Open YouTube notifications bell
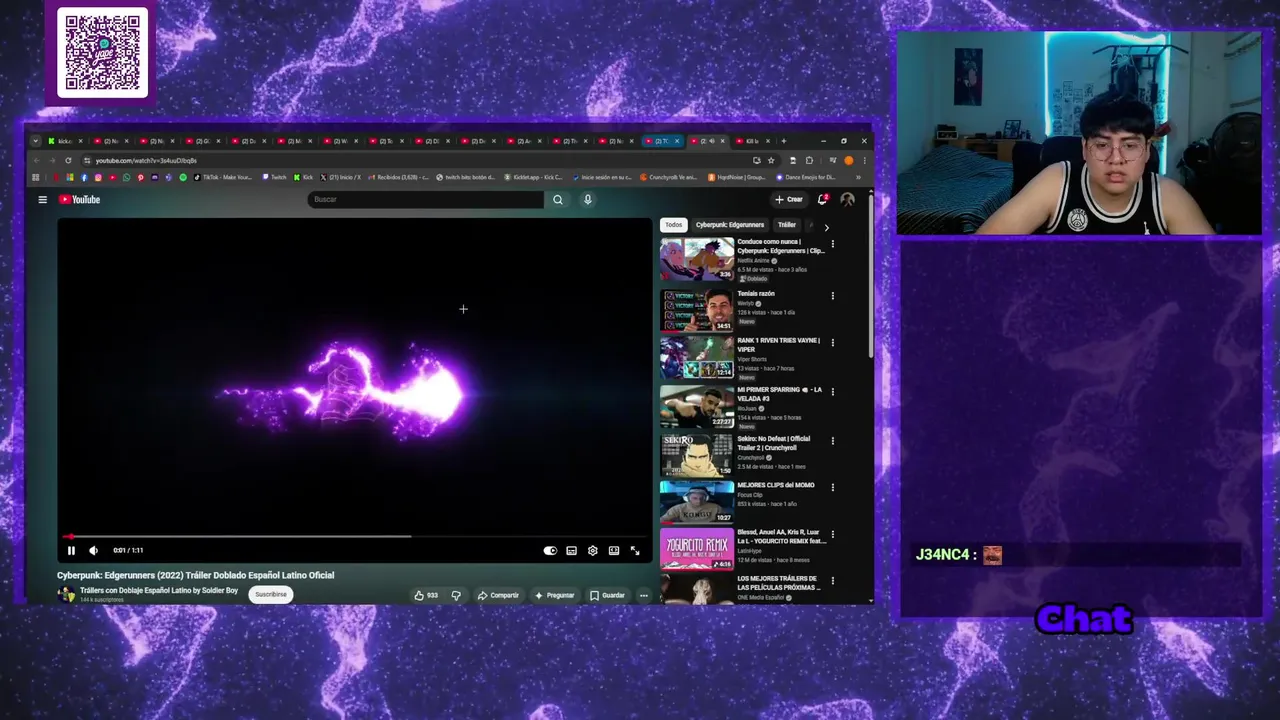The height and width of the screenshot is (720, 1280). [822, 200]
